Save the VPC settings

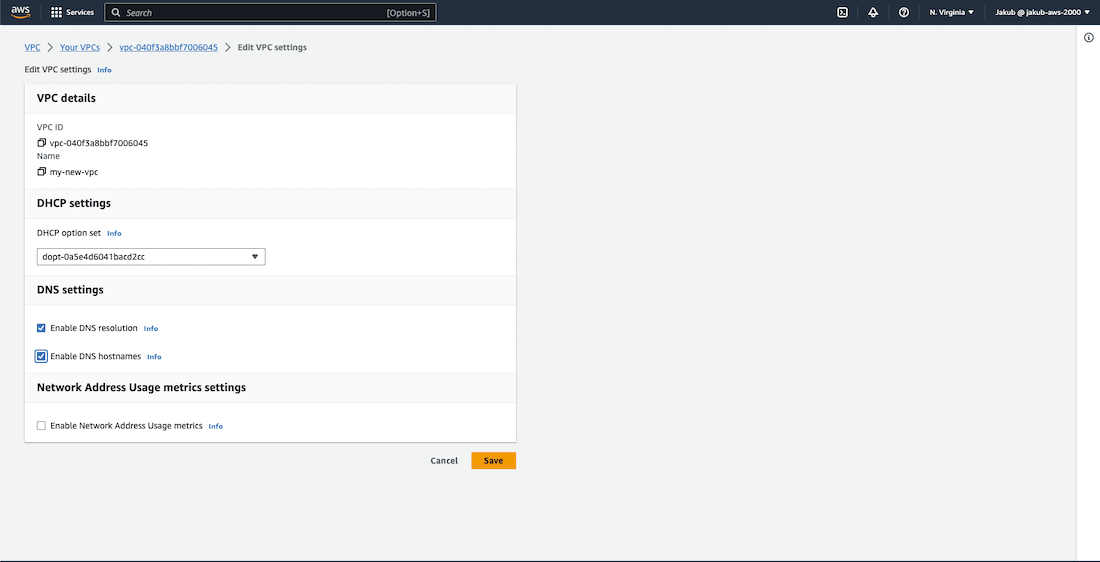pyautogui.click(x=493, y=461)
